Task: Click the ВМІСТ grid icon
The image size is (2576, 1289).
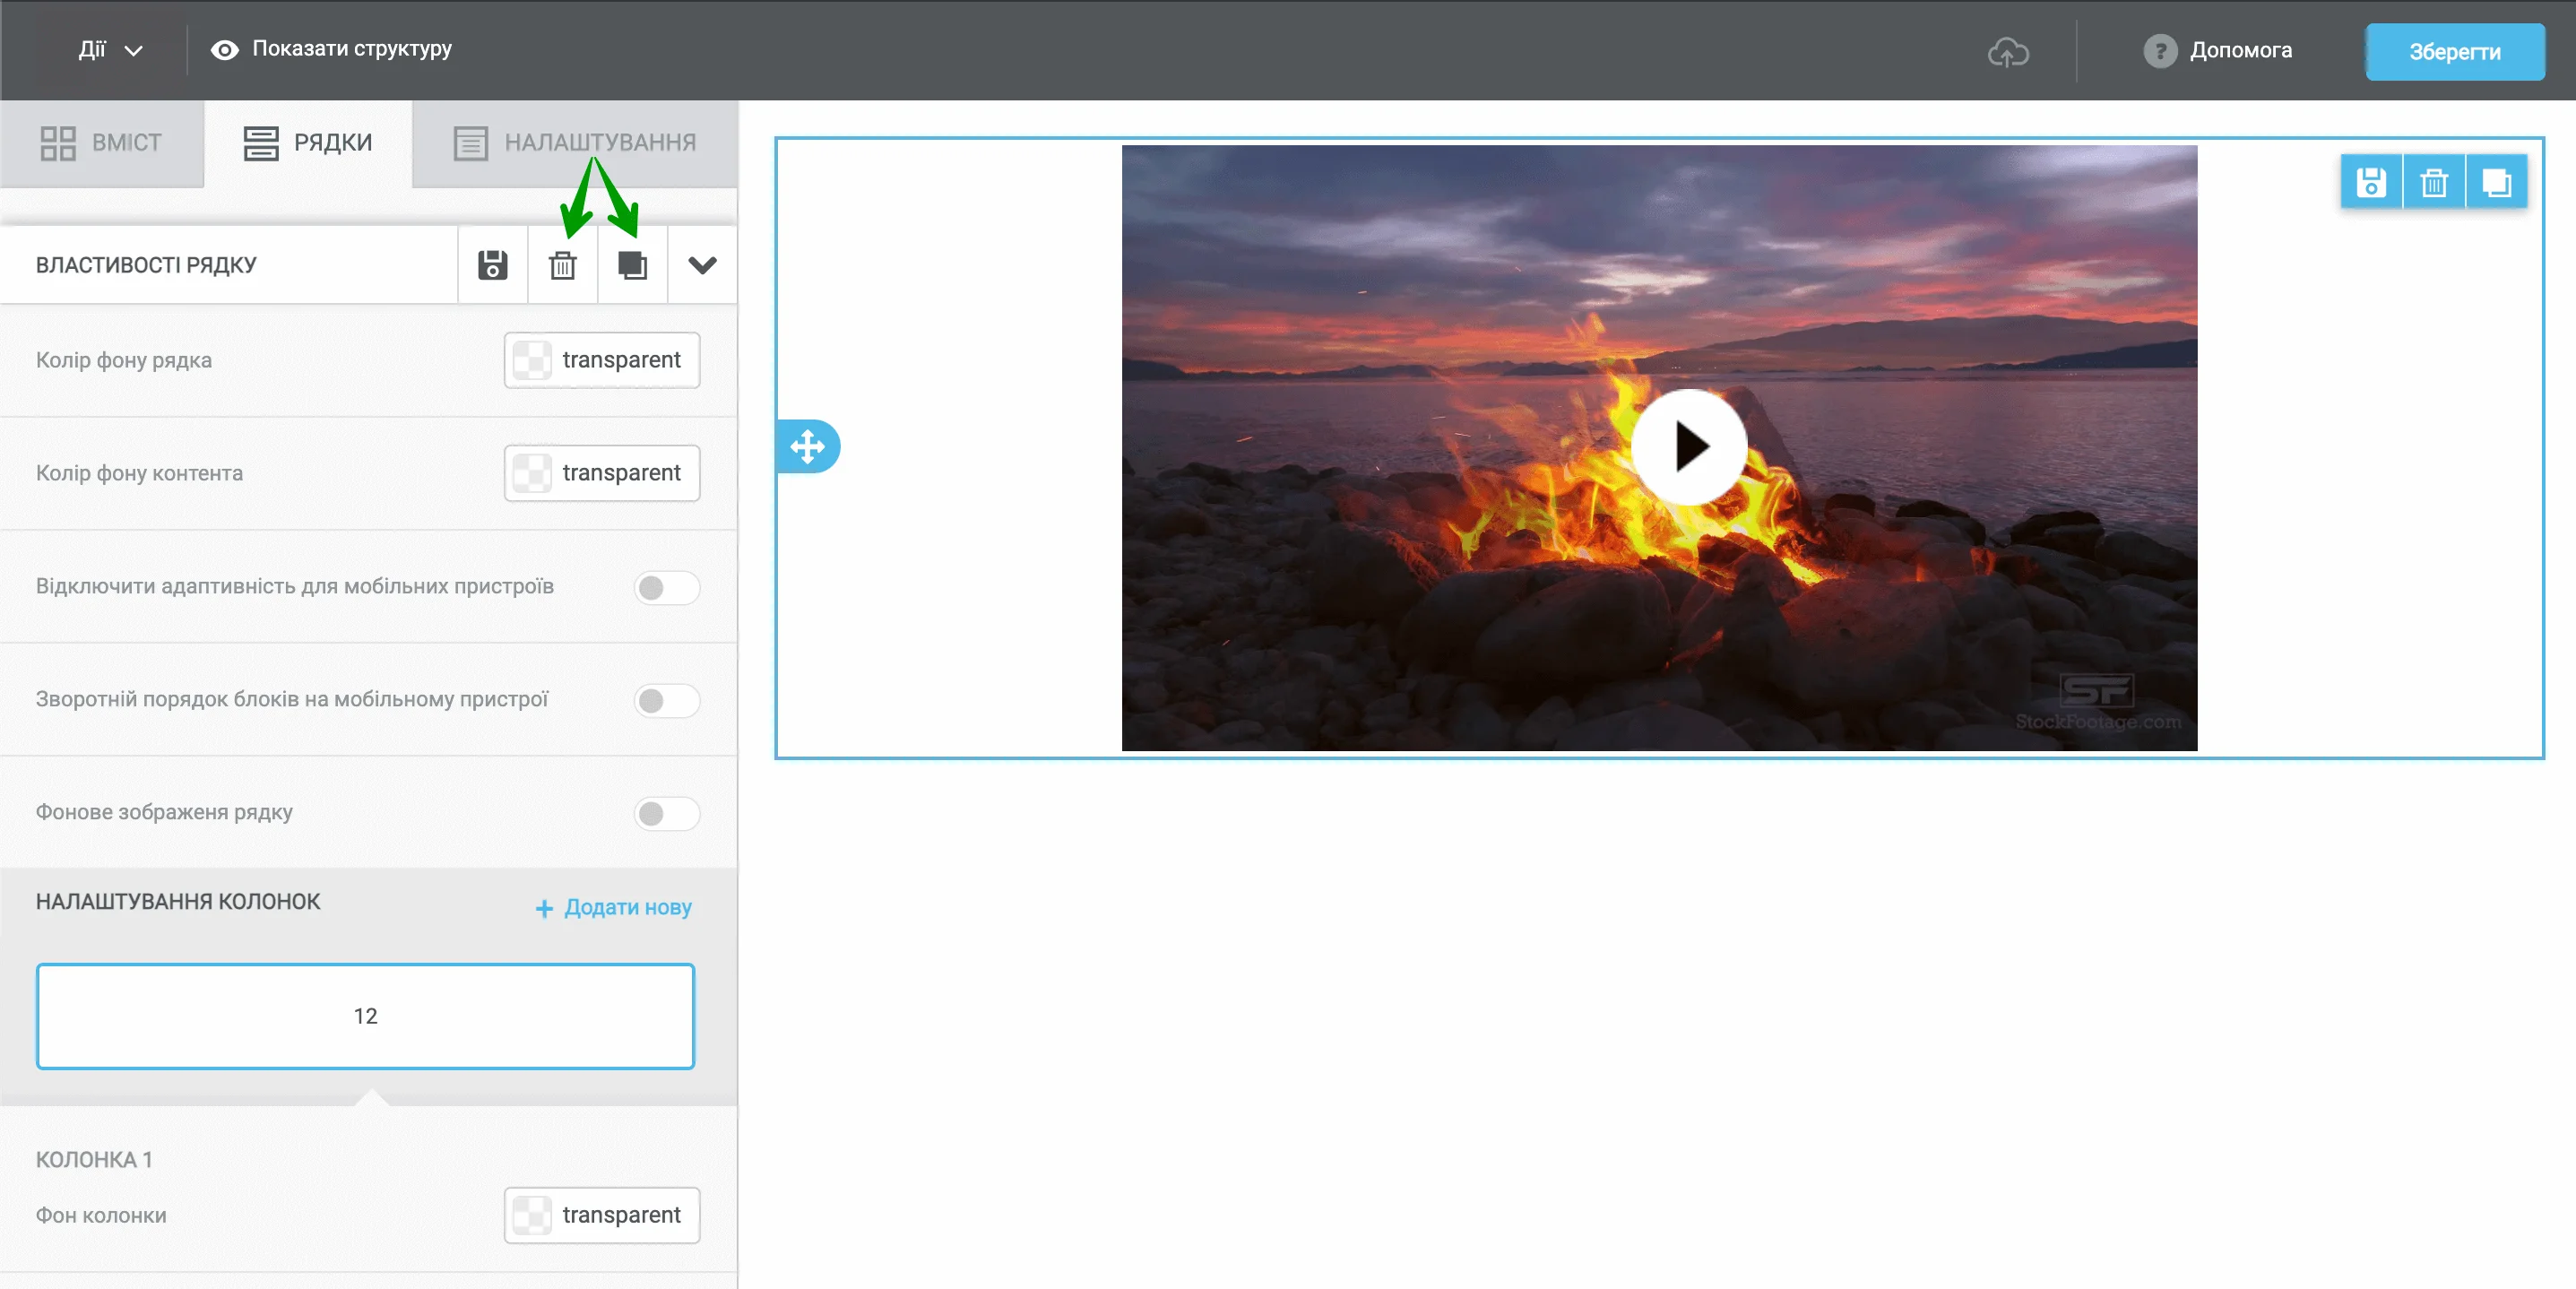Action: tap(58, 143)
